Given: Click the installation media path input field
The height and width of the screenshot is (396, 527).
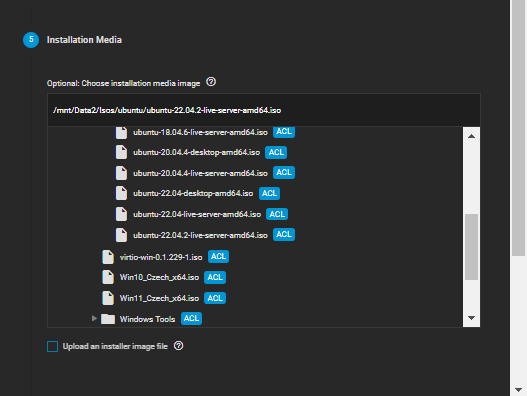Looking at the screenshot, I should [264, 110].
